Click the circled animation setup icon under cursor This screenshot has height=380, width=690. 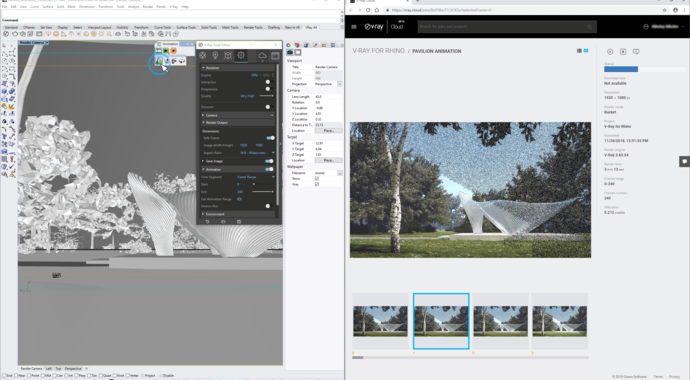(159, 62)
